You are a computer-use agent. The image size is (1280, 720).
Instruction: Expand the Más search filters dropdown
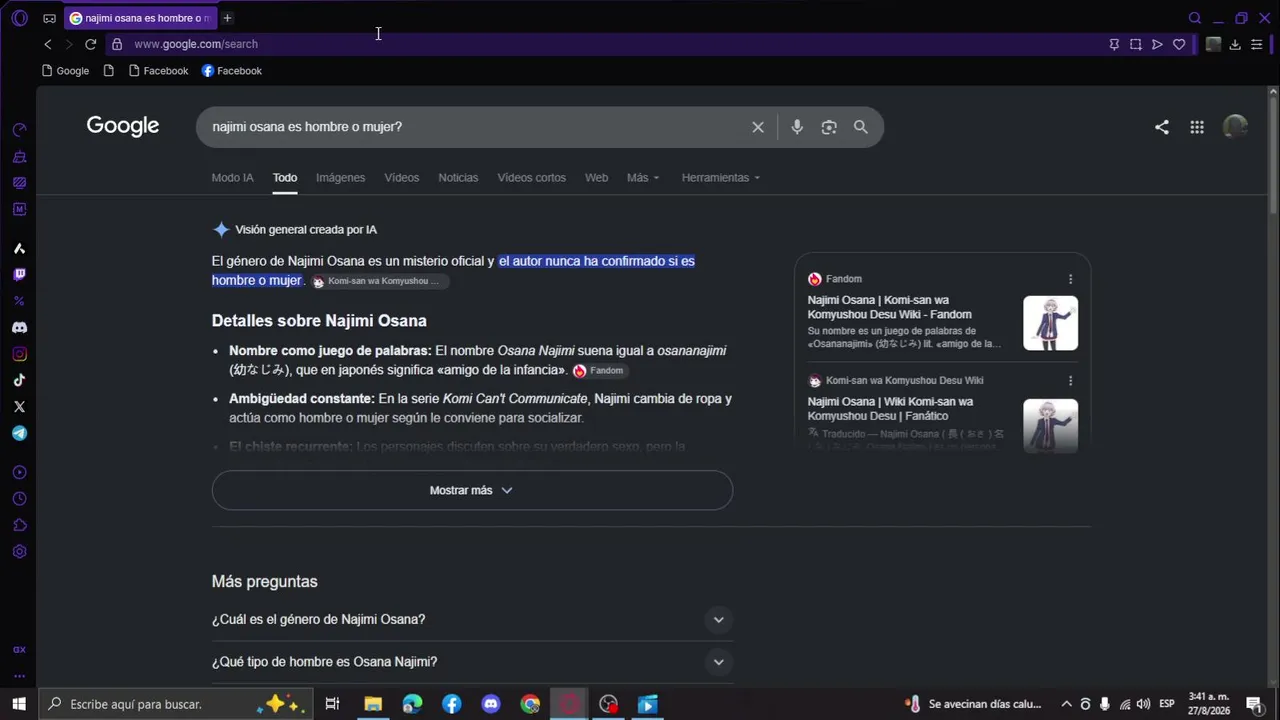click(643, 178)
